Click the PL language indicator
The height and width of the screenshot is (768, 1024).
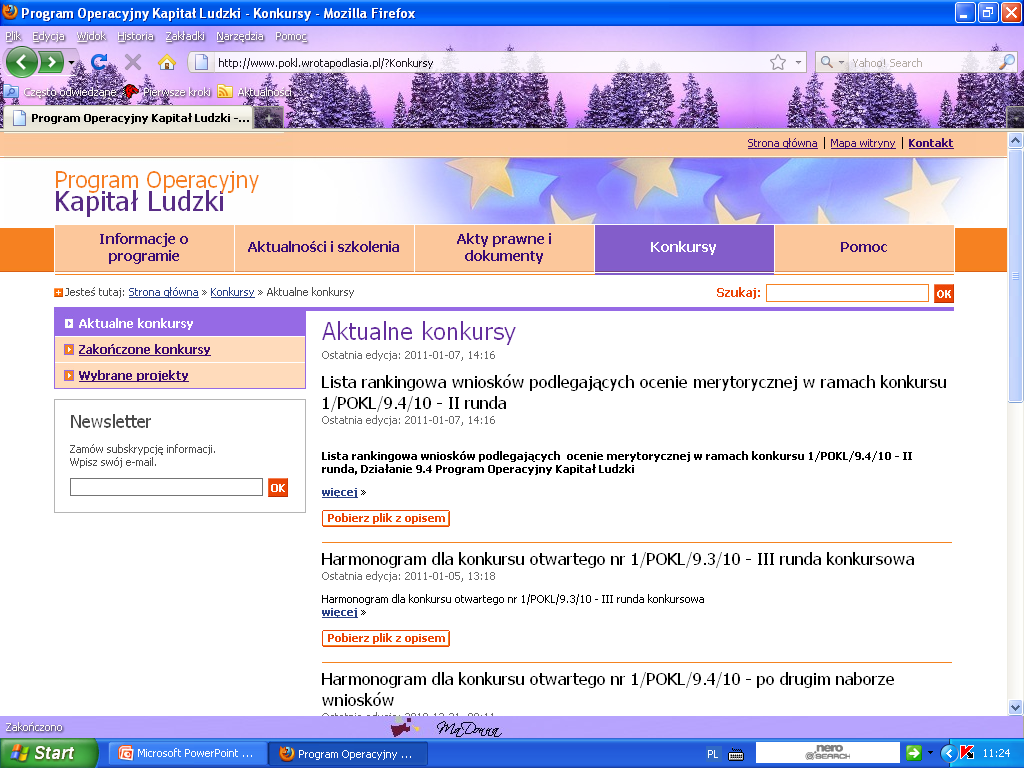click(712, 754)
